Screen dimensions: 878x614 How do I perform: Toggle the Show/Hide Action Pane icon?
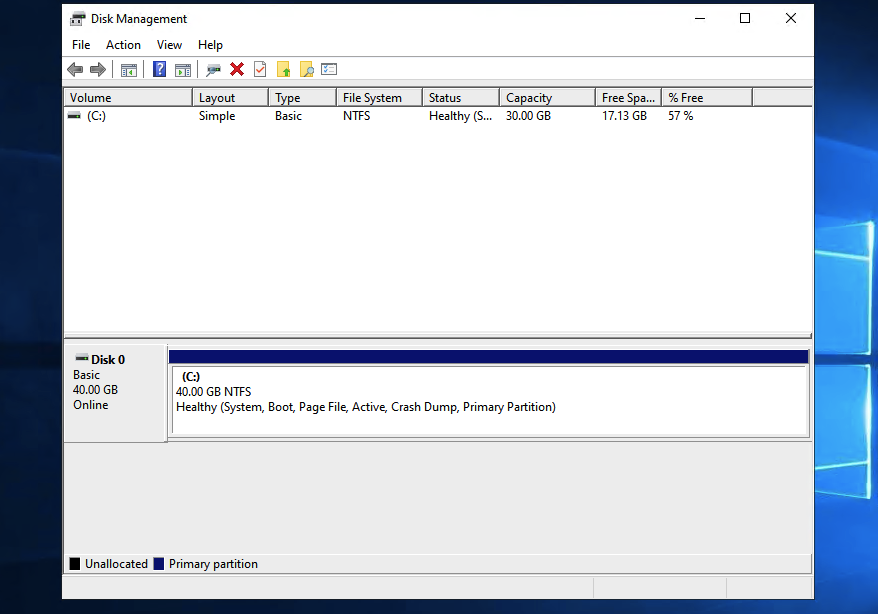(x=183, y=69)
